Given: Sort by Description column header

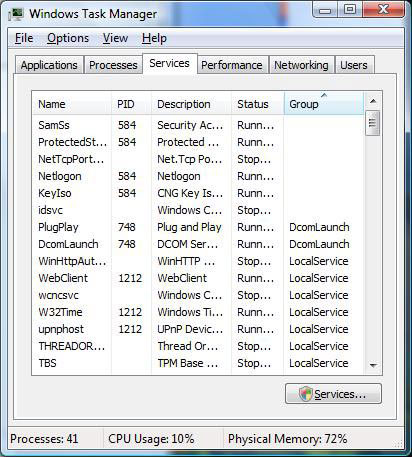Looking at the screenshot, I should tap(191, 104).
